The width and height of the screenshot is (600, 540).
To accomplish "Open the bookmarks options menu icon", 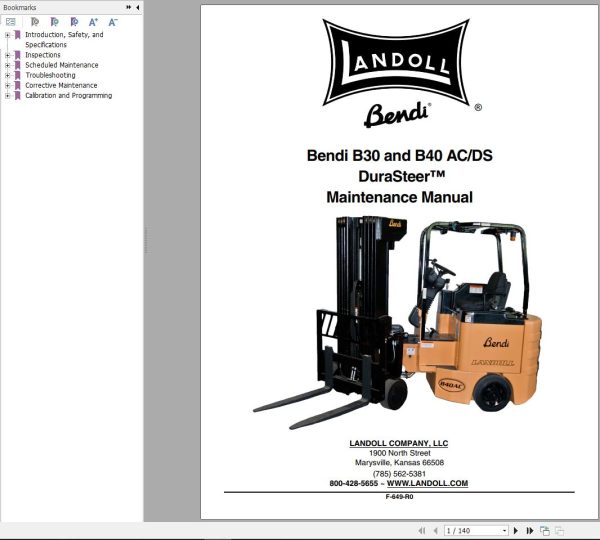I will tap(11, 22).
